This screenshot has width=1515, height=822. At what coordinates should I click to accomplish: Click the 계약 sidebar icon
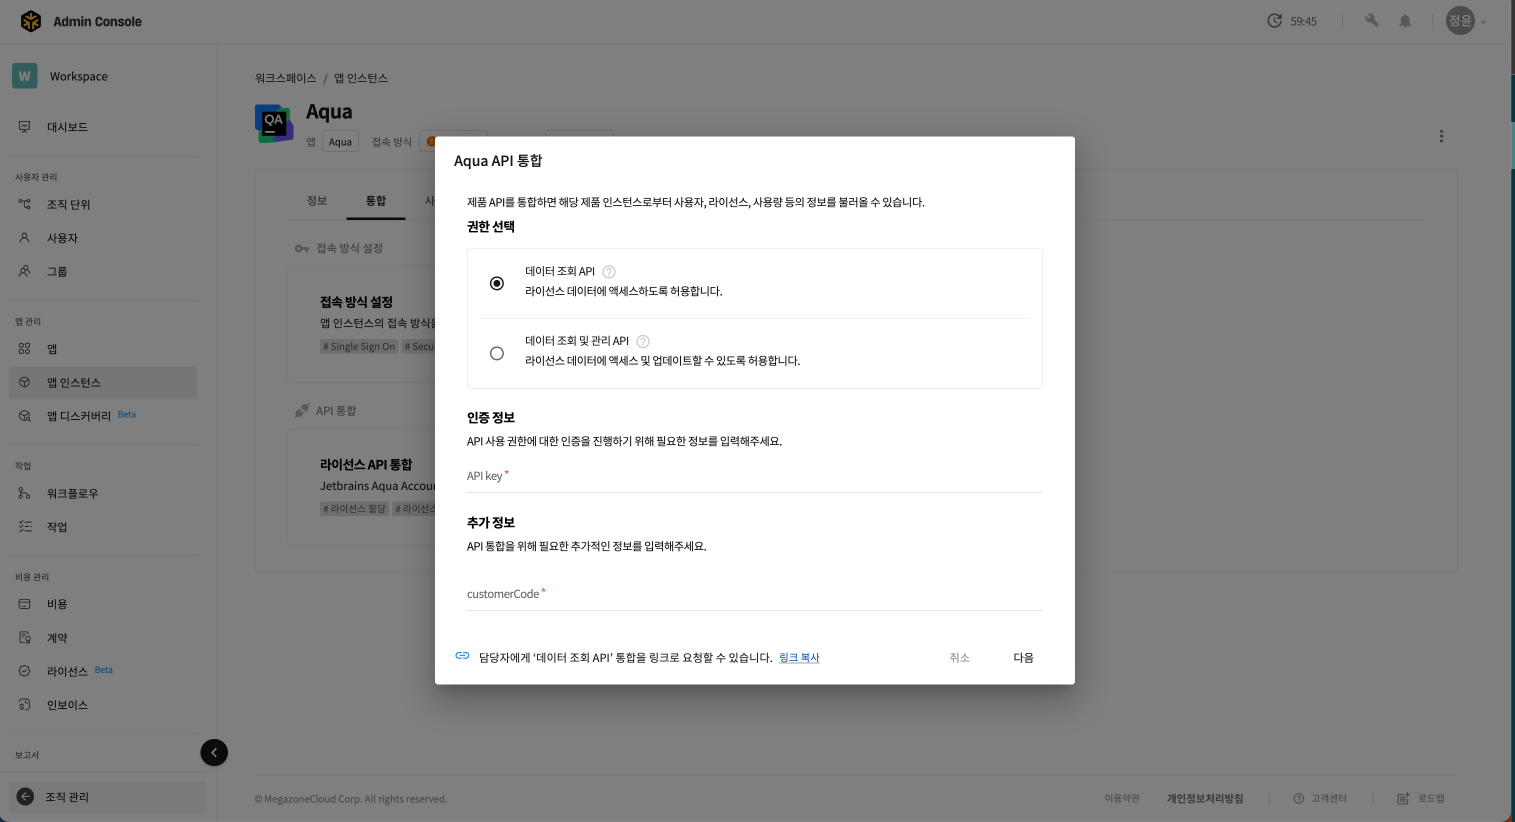[x=25, y=638]
